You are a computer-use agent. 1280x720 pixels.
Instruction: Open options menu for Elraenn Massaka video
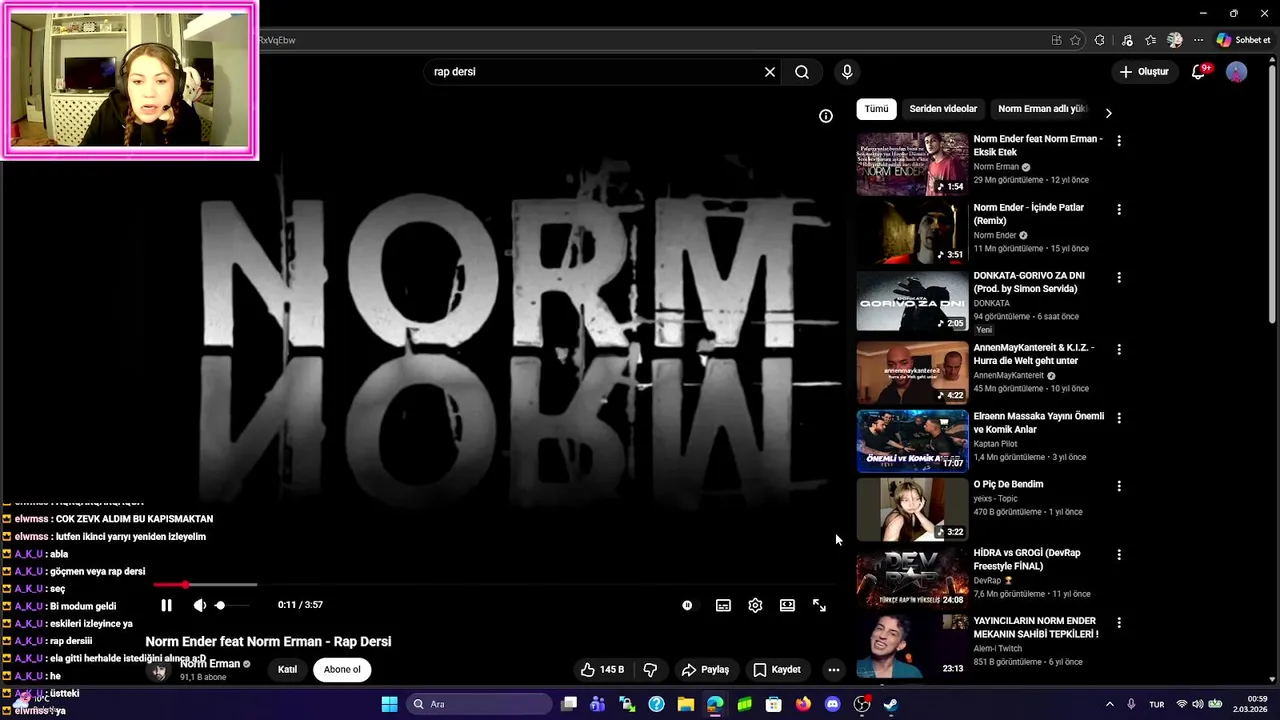point(1119,418)
